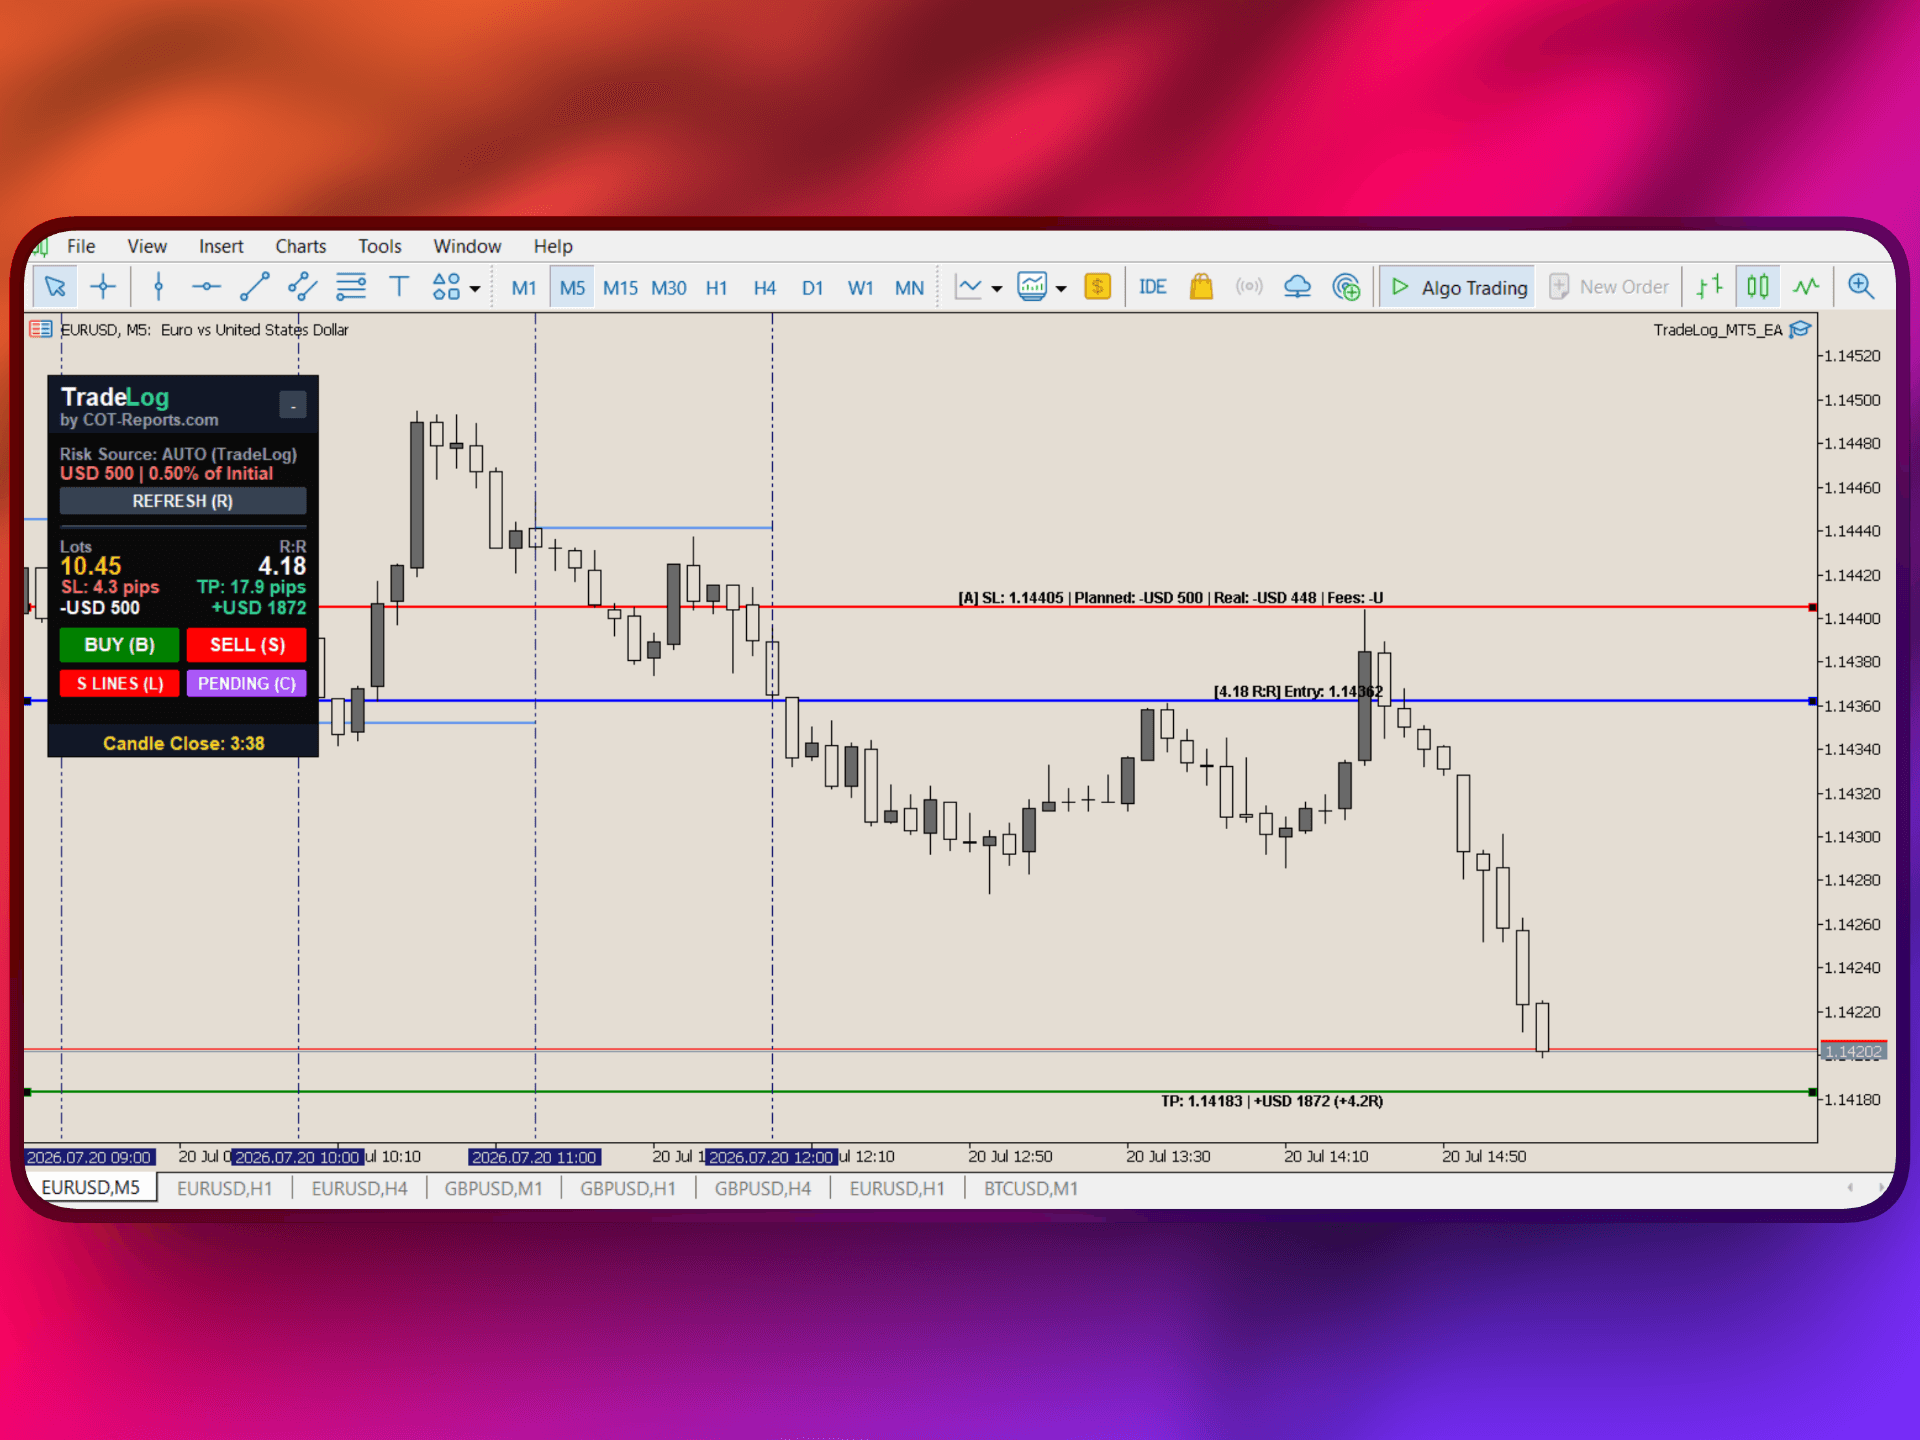1920x1440 pixels.
Task: Switch to the GBPUSD,H1 chart tab
Action: [x=628, y=1189]
